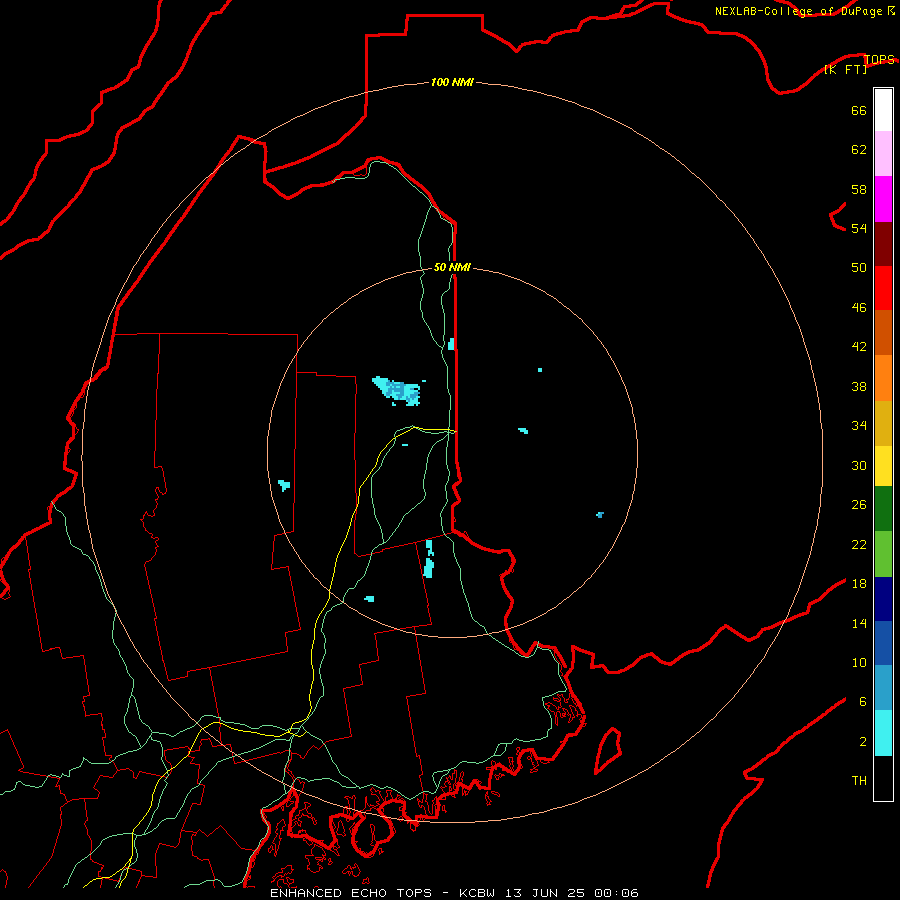
Task: Click the '[K FT]' units label
Action: tap(845, 70)
